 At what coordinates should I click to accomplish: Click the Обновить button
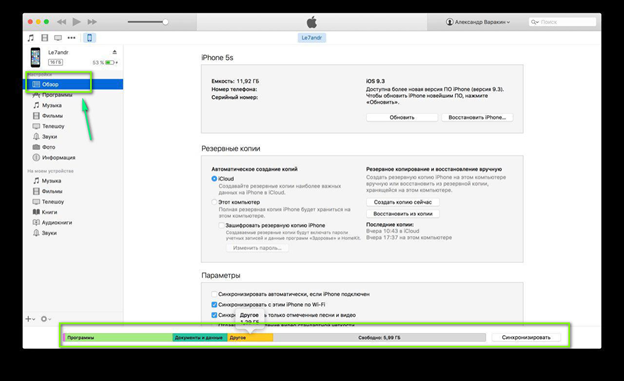(402, 117)
